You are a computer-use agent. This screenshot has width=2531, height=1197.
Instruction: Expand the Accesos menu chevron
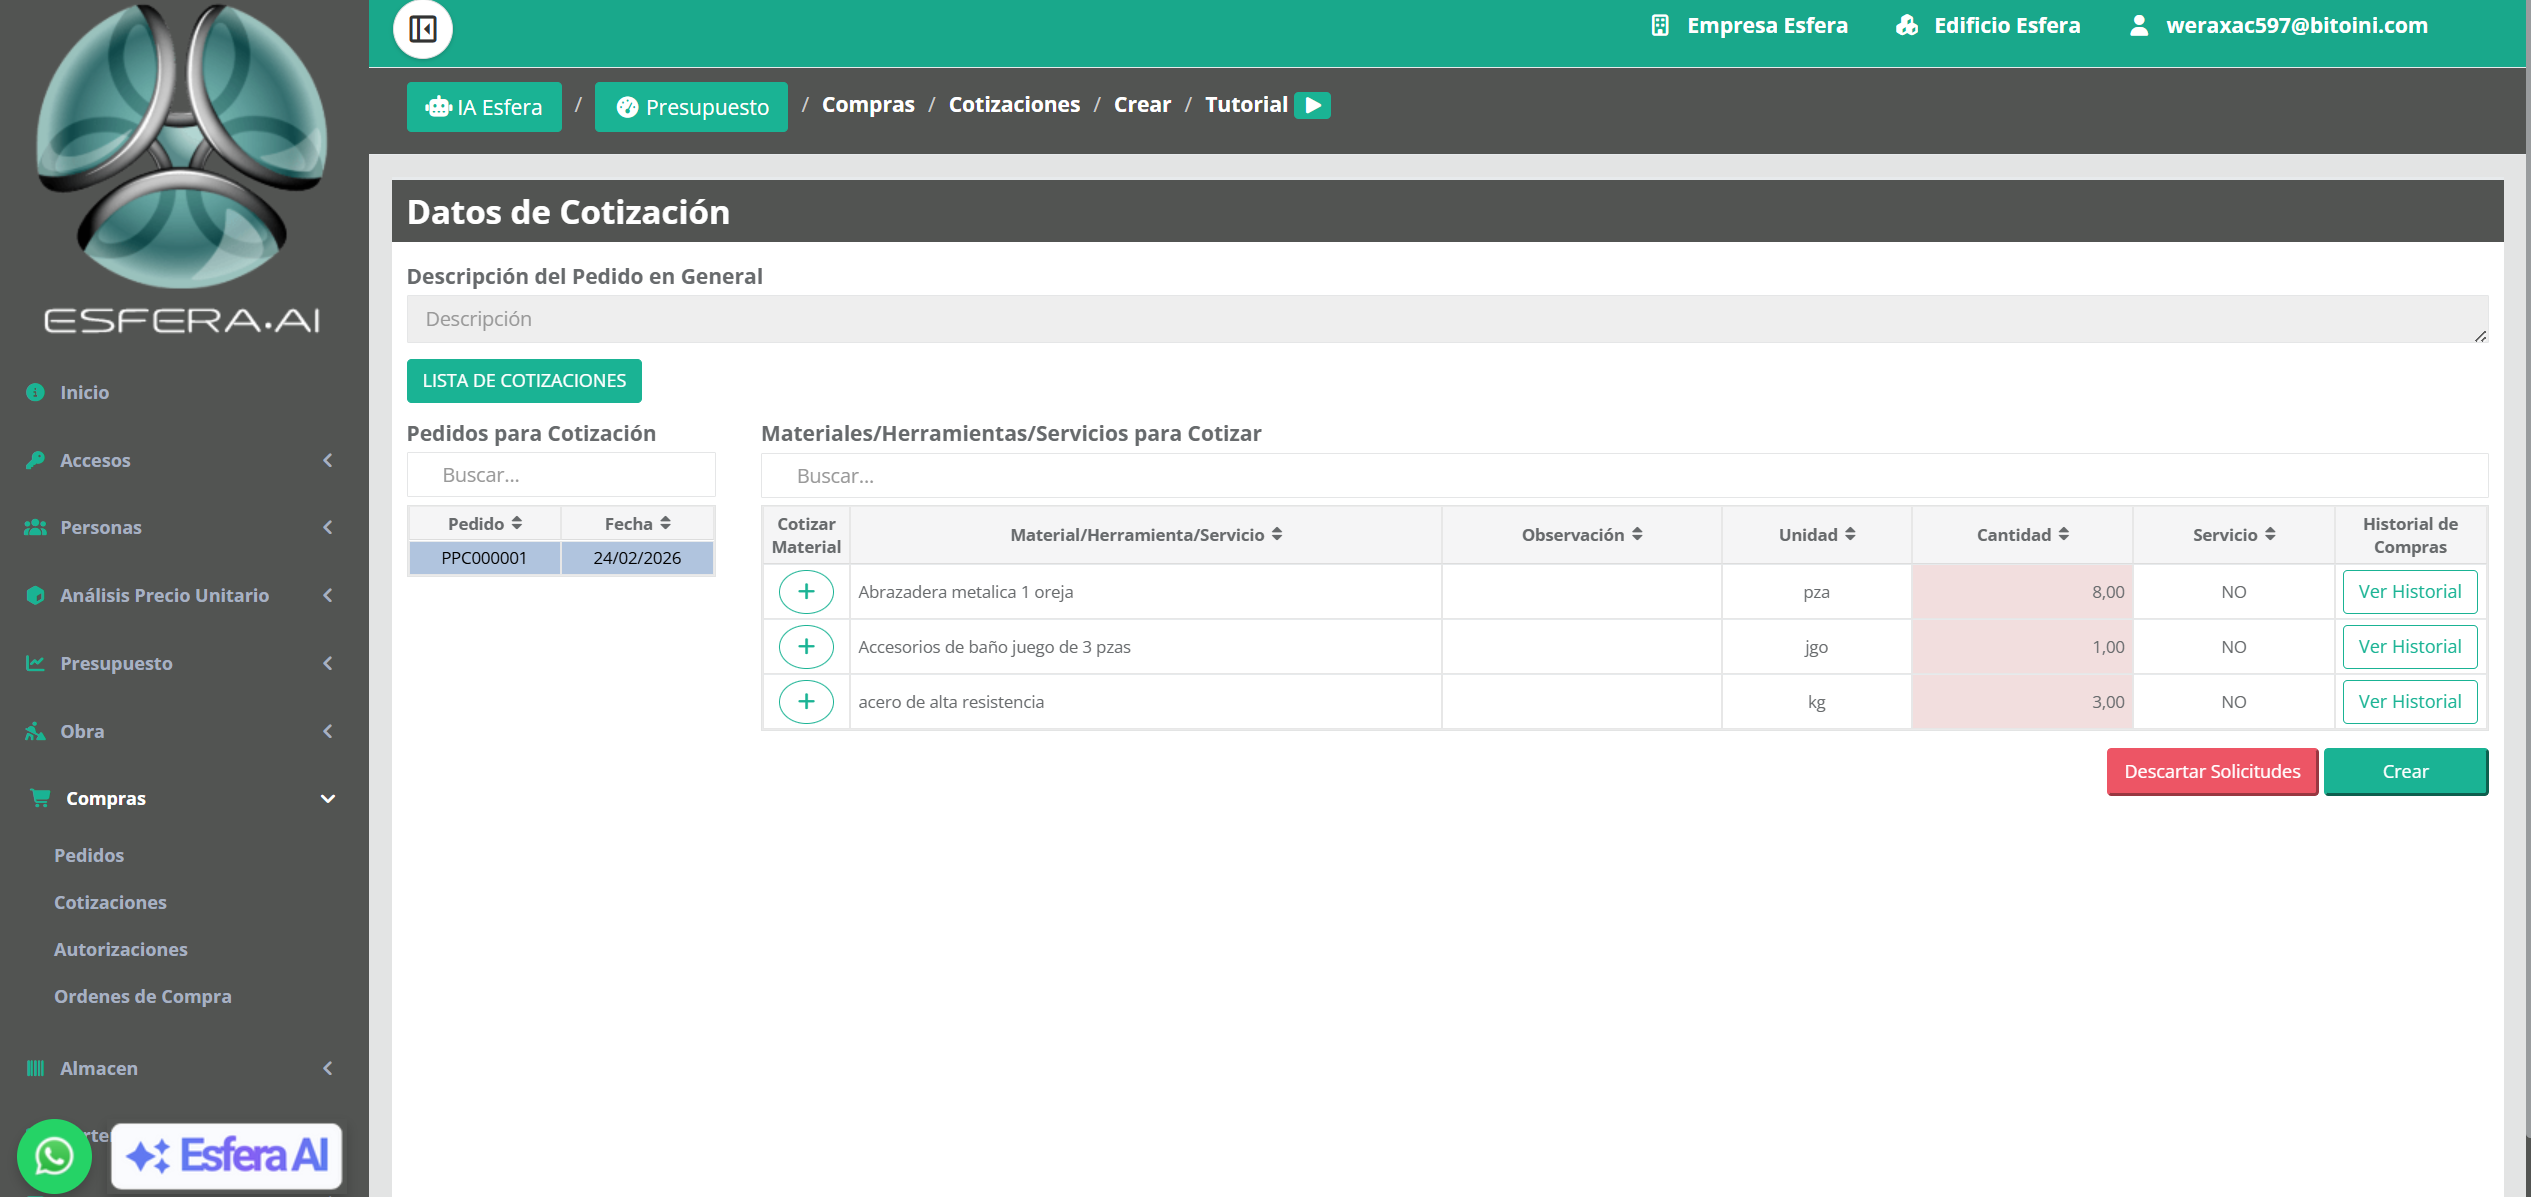pos(327,460)
